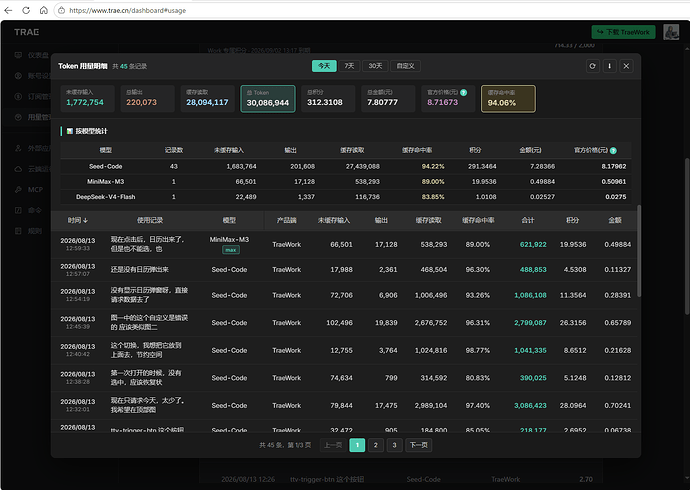
Task: Click the 合计 column header
Action: [528, 220]
